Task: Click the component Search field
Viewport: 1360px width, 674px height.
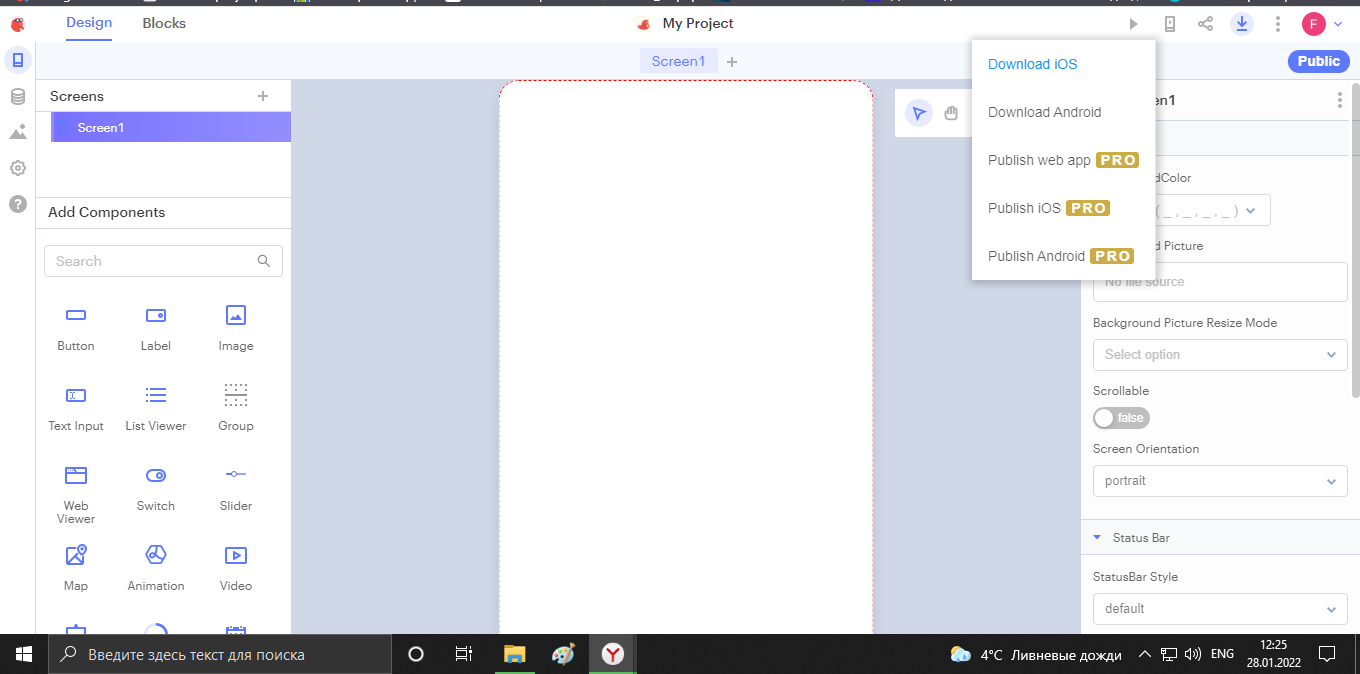Action: 163,261
